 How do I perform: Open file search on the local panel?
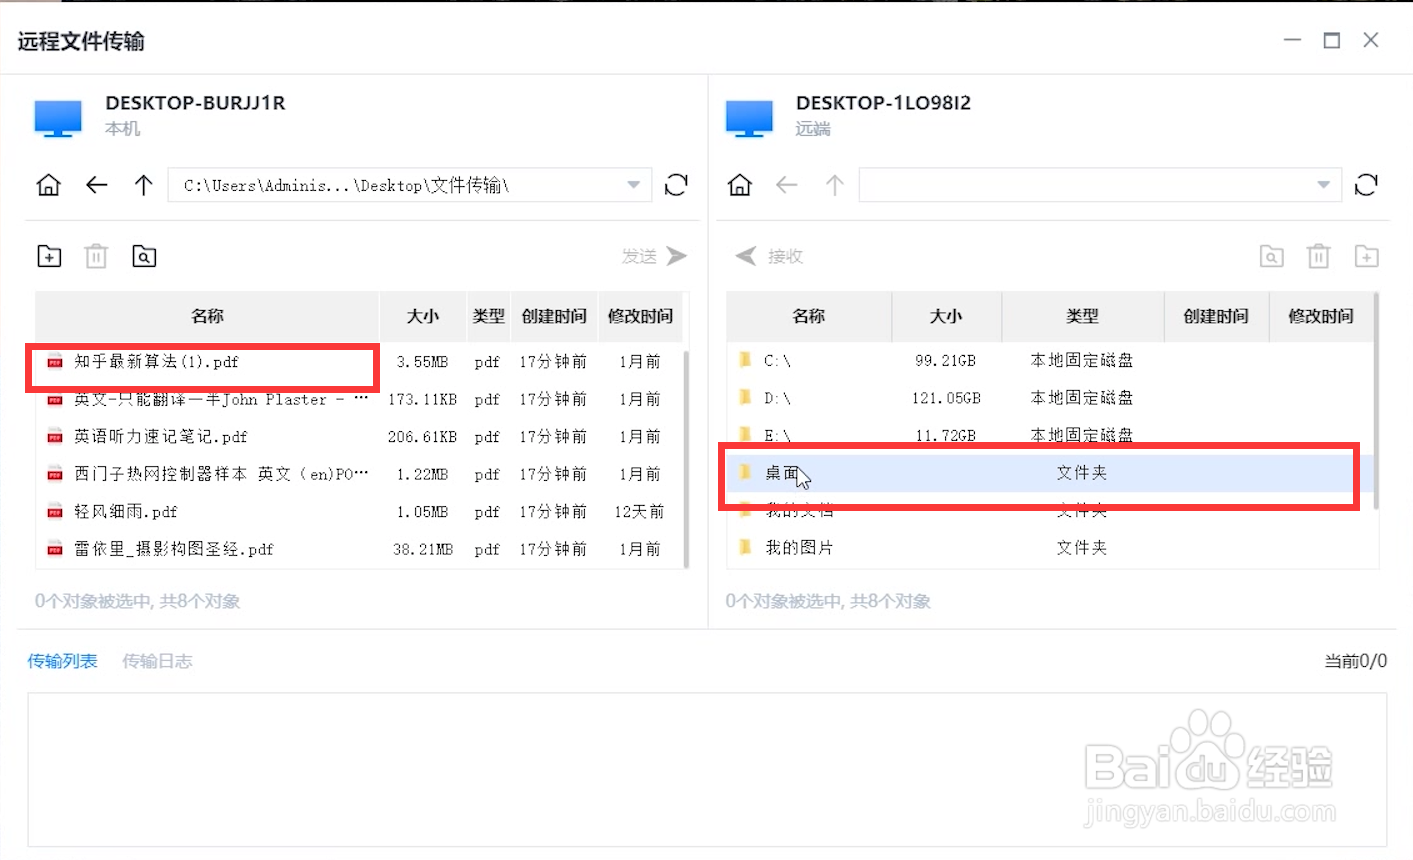click(x=144, y=256)
